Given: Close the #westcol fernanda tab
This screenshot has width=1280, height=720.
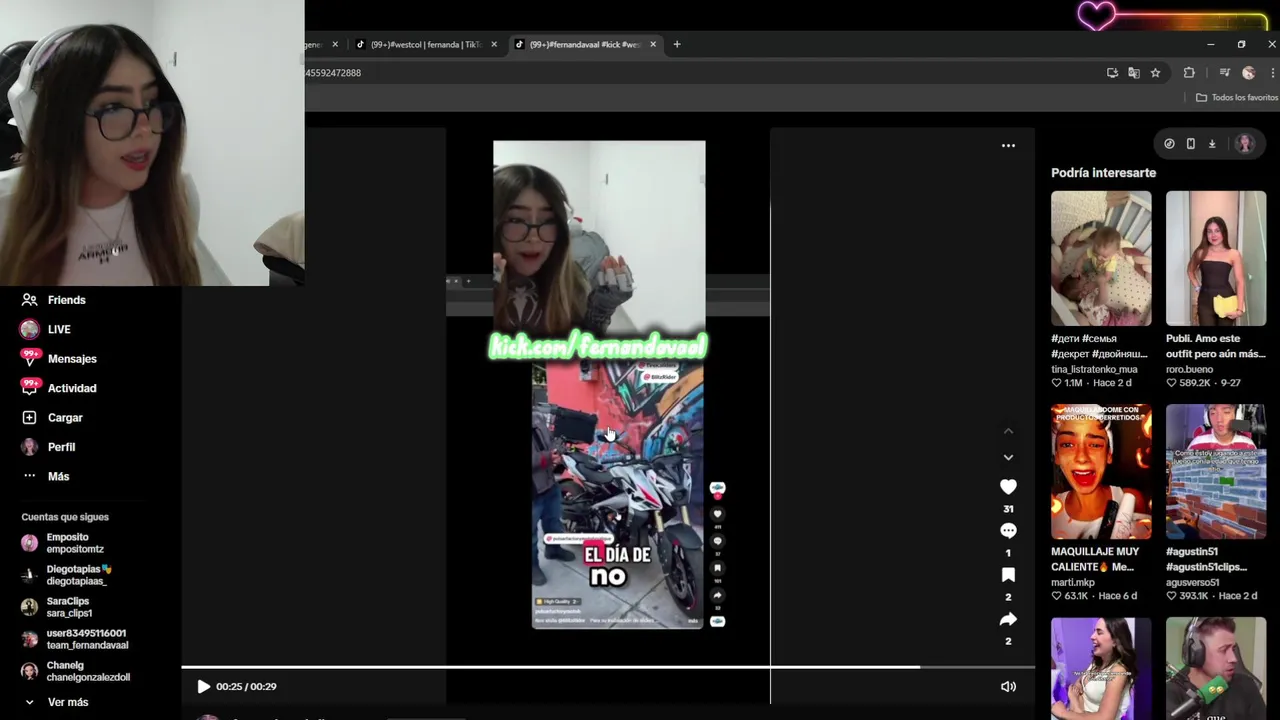Looking at the screenshot, I should click(x=494, y=44).
